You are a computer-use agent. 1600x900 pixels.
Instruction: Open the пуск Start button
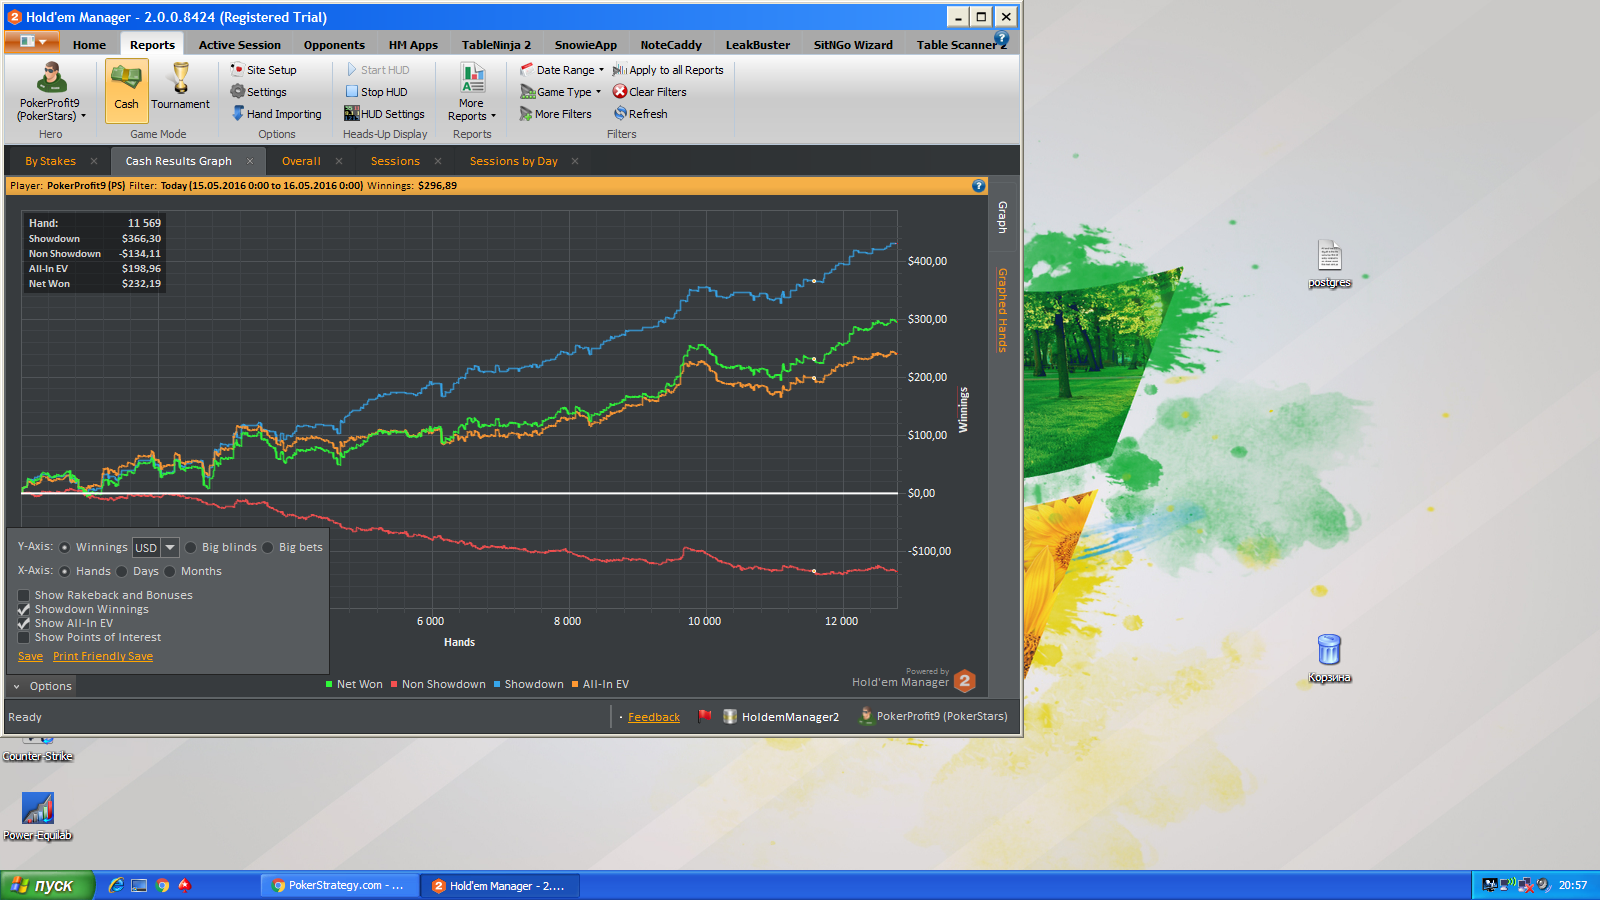click(47, 885)
